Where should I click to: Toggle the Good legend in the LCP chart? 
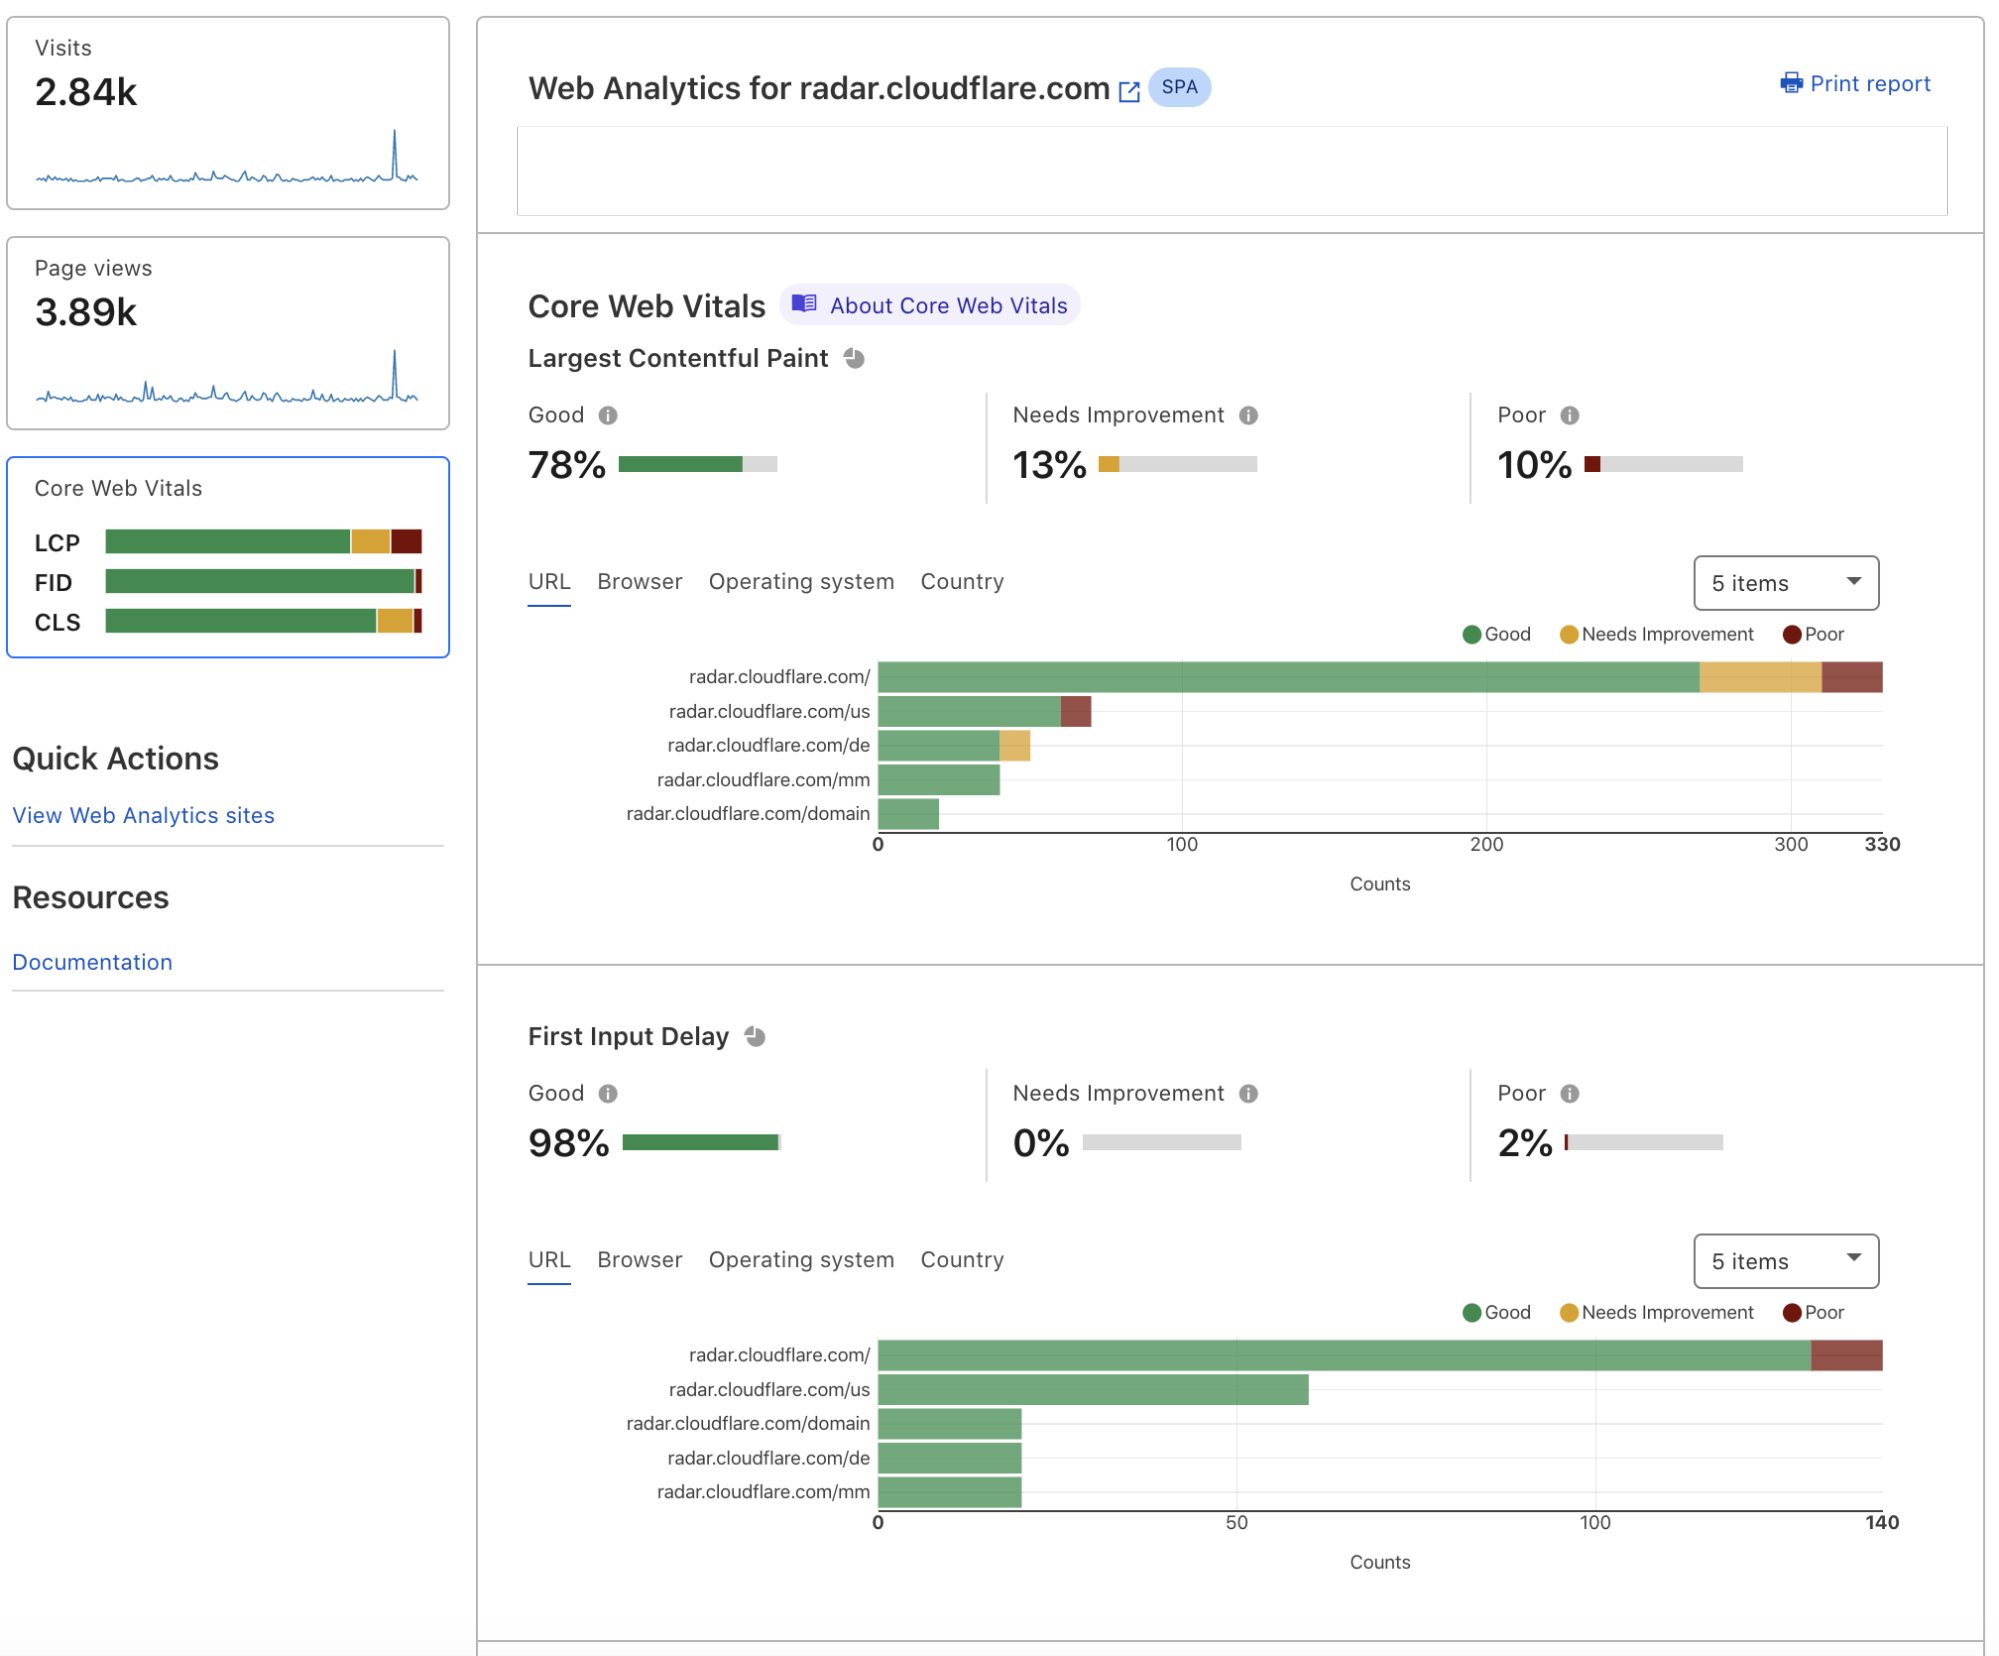point(1497,634)
